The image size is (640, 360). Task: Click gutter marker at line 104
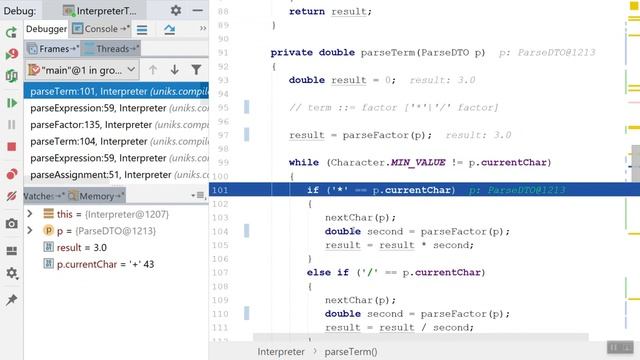(x=247, y=231)
